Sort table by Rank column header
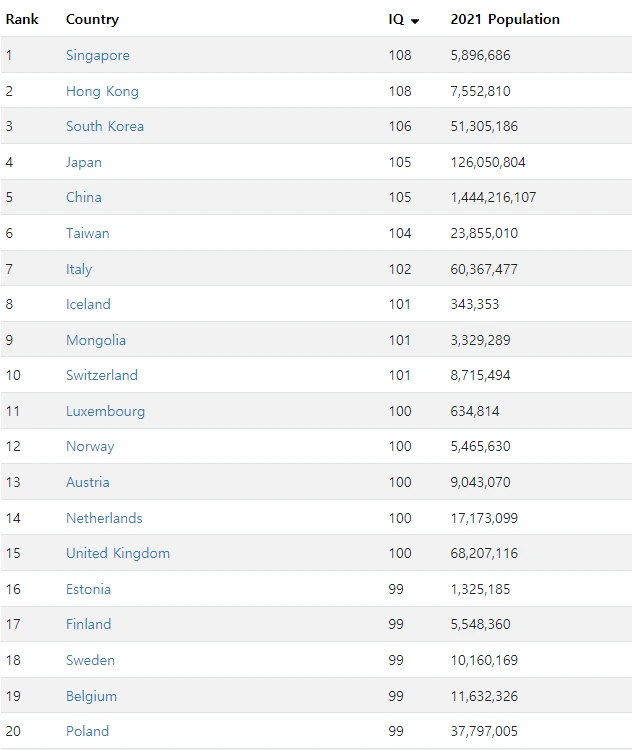Image resolution: width=635 pixels, height=750 pixels. 22,19
